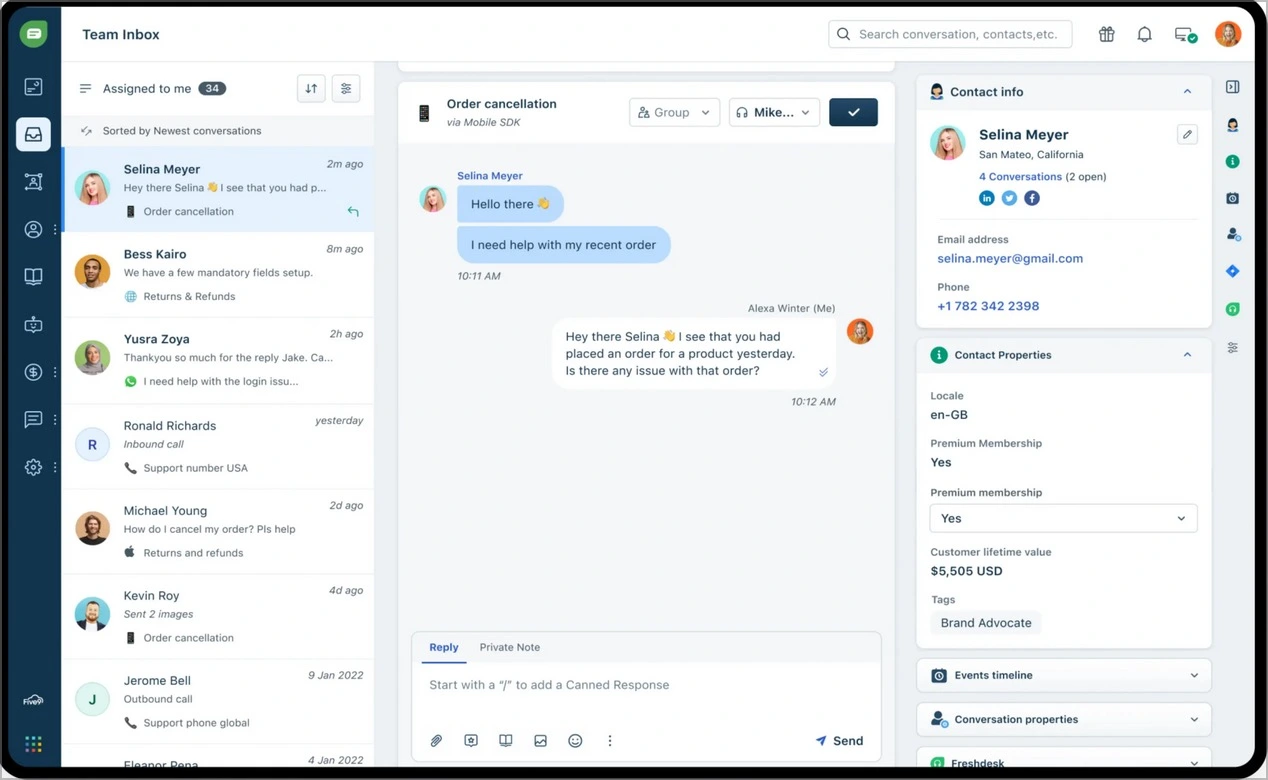Open the chat campaigns icon in sidebar

coord(33,419)
